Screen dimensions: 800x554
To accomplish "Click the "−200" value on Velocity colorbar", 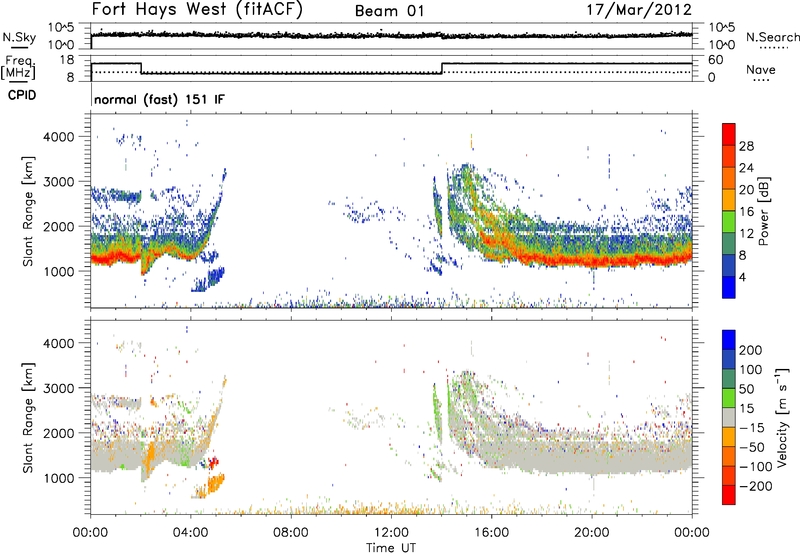I will 756,486.
